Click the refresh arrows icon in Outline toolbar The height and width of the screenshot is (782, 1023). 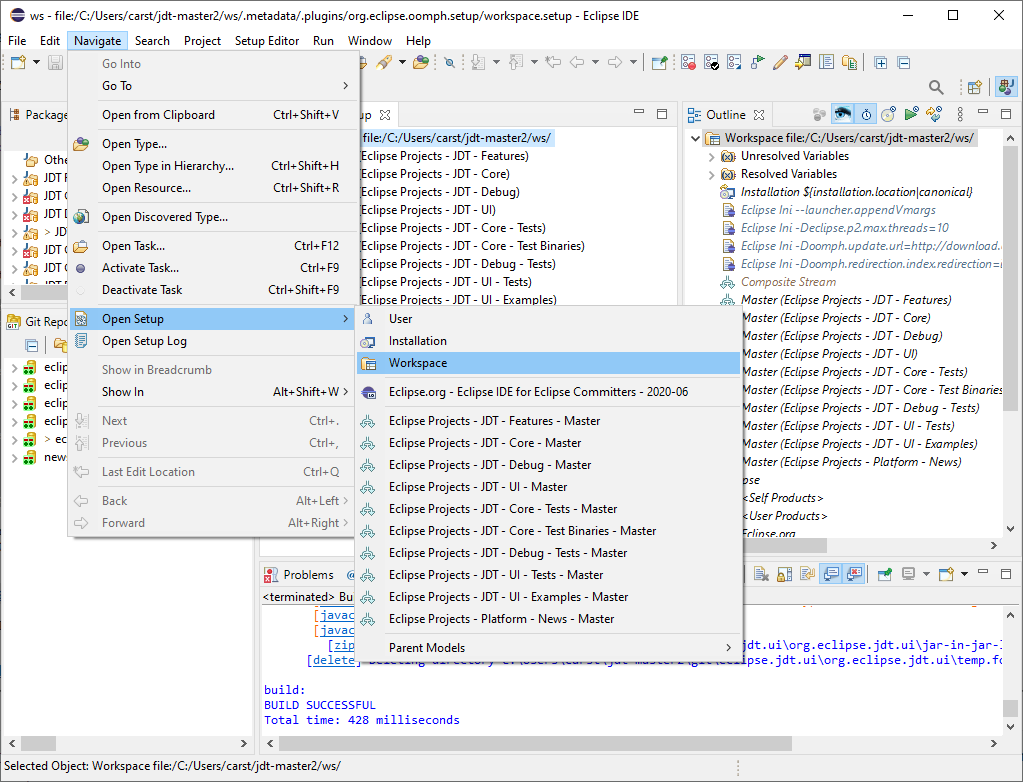click(934, 115)
